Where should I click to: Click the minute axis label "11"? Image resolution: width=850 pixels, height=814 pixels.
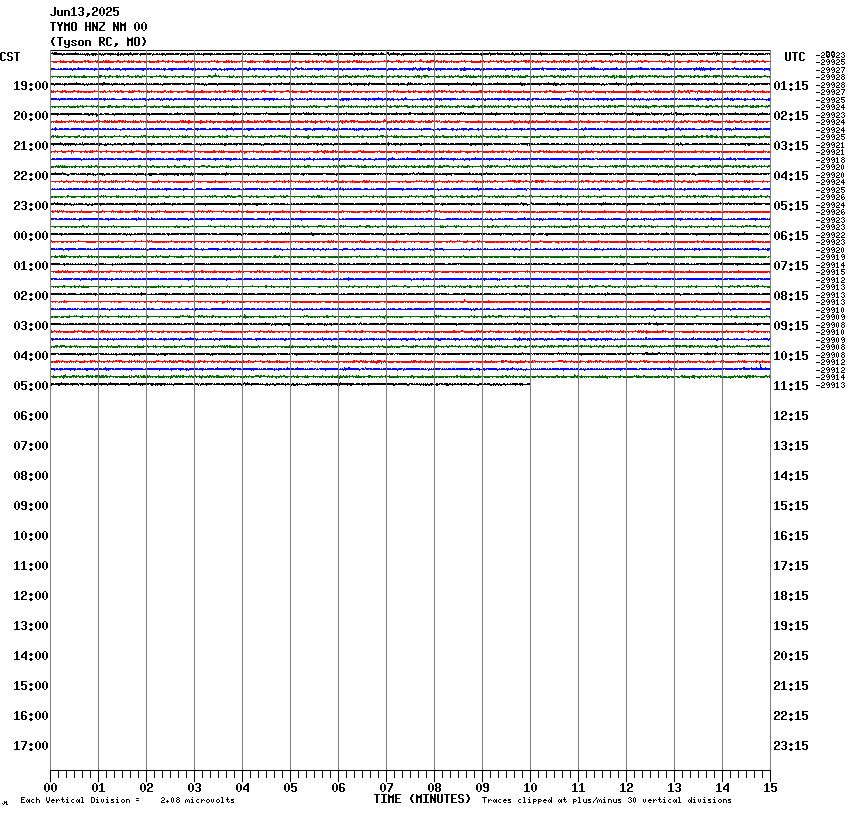pos(578,787)
